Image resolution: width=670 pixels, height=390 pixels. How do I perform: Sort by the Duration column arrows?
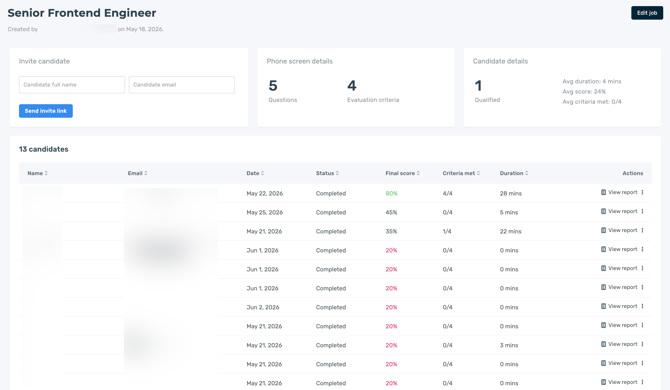(x=526, y=173)
